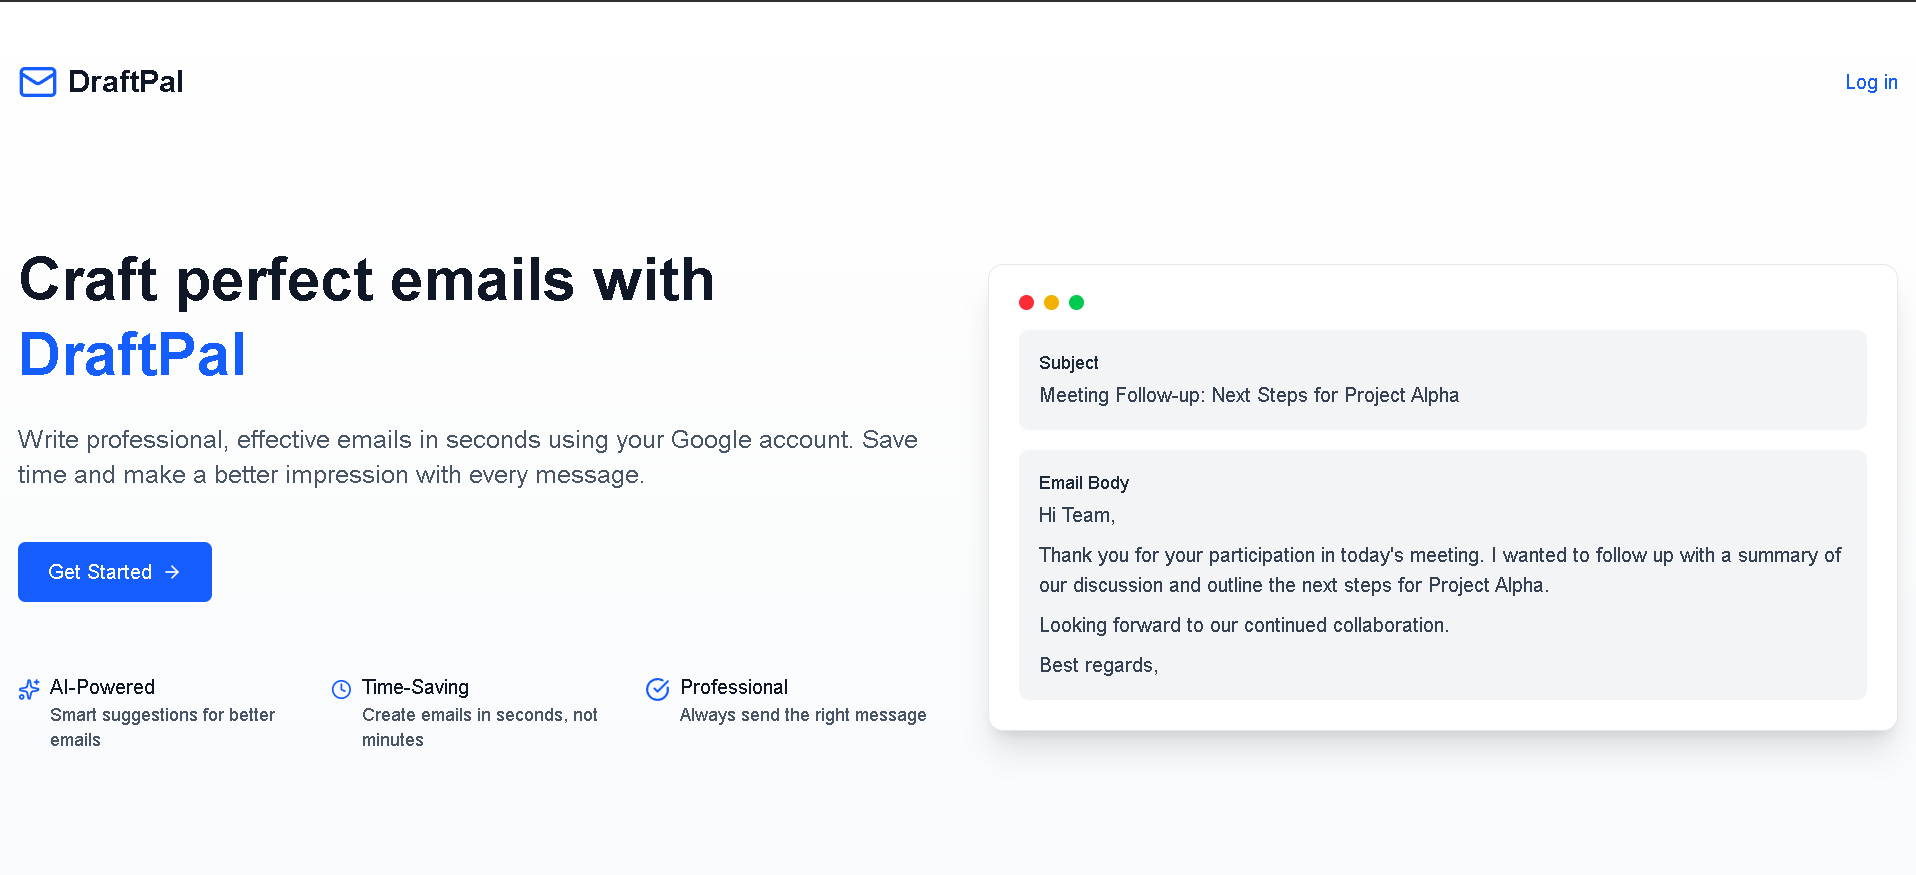This screenshot has width=1916, height=875.
Task: Click the Professional feature title
Action: 734,687
